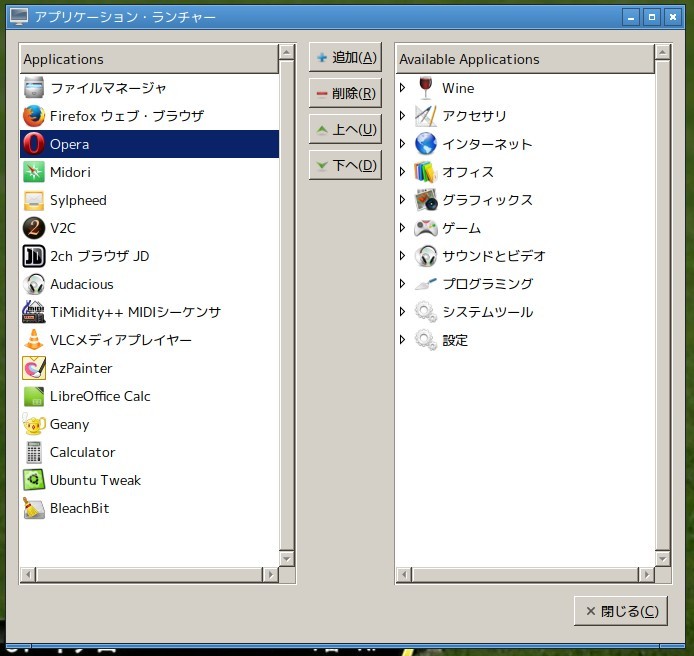Screen dimensions: 694x656
Task: Click the Geany teapot icon
Action: [x=34, y=424]
